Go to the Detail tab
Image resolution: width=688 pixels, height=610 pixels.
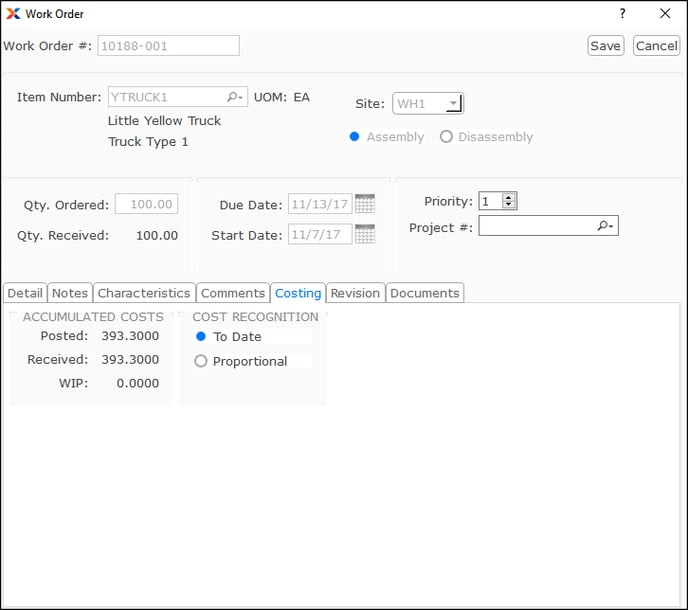(x=25, y=293)
